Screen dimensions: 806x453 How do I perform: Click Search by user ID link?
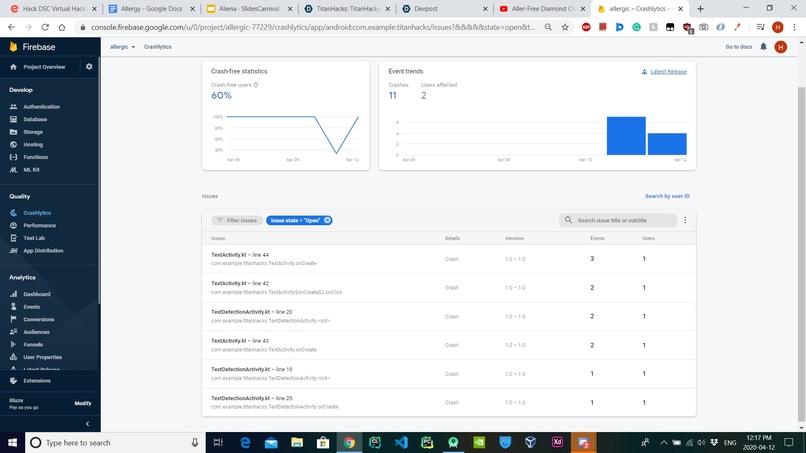tap(667, 196)
